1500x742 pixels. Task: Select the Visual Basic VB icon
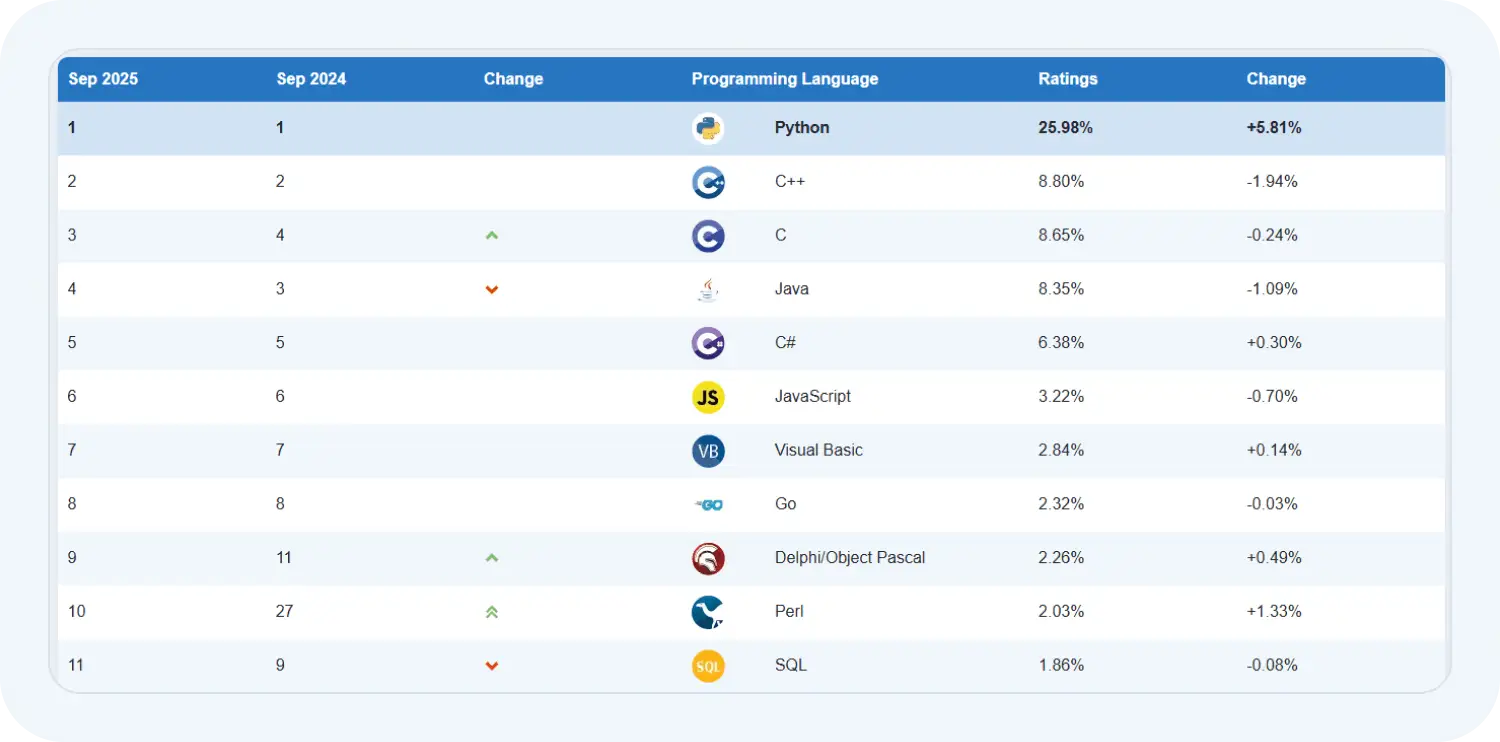click(708, 451)
